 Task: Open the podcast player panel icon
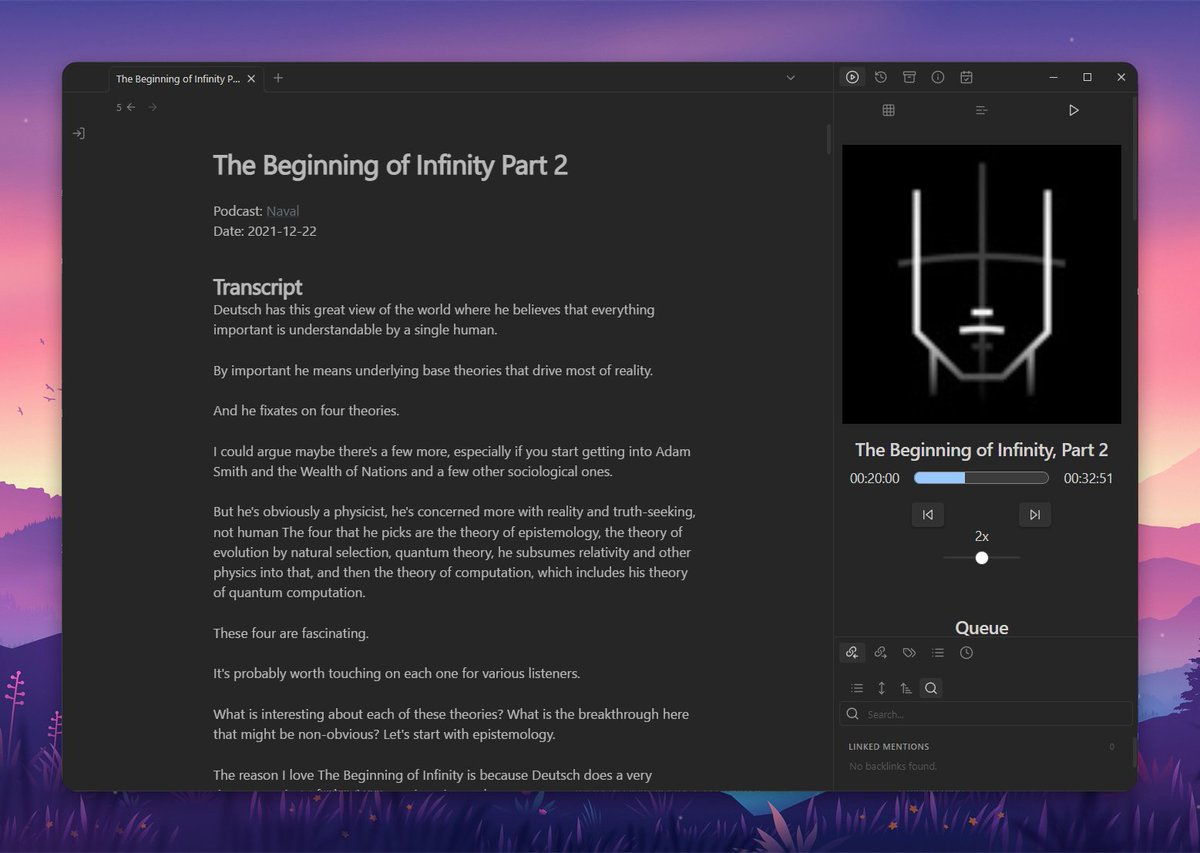(852, 77)
